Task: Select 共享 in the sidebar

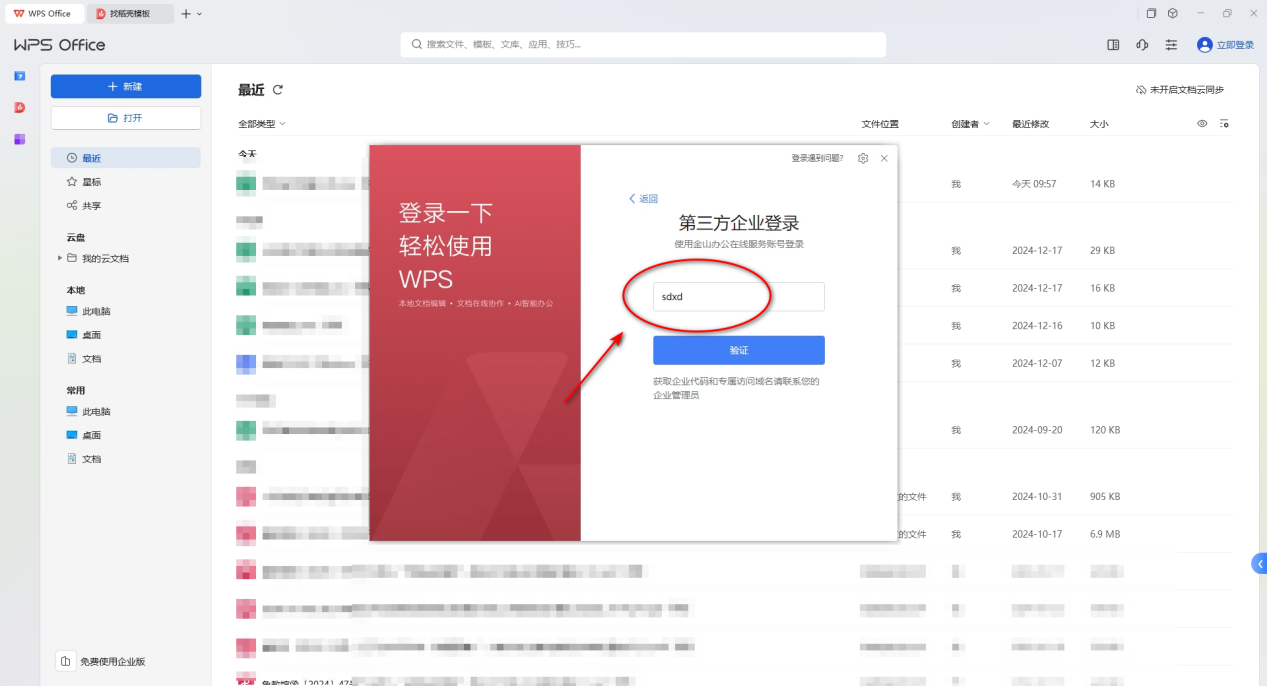Action: (126, 205)
